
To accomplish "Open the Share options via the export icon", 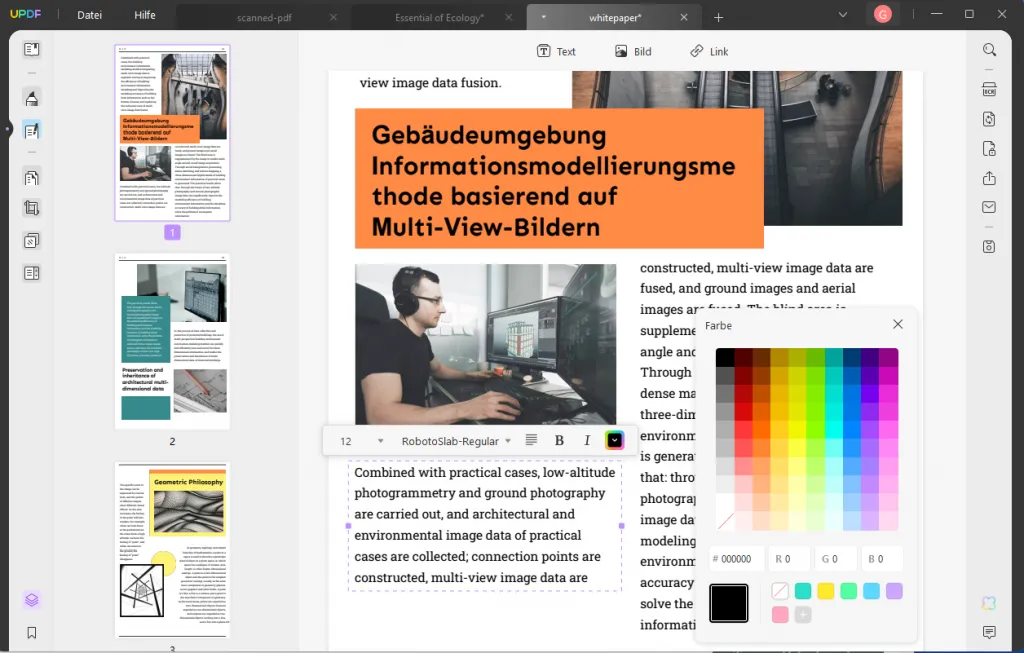I will pyautogui.click(x=989, y=178).
